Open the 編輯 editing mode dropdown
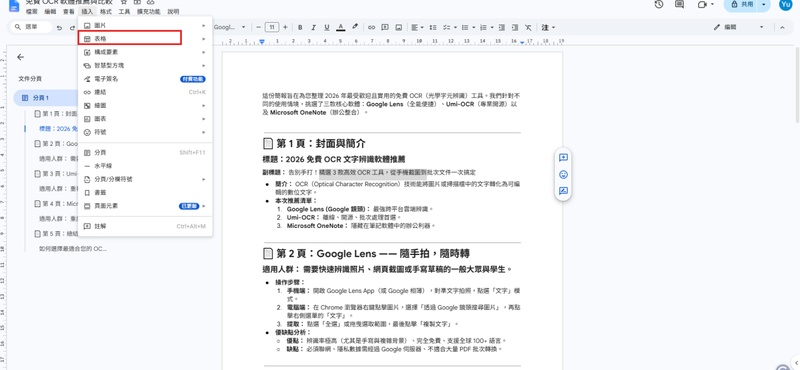The image size is (800, 370). point(739,27)
